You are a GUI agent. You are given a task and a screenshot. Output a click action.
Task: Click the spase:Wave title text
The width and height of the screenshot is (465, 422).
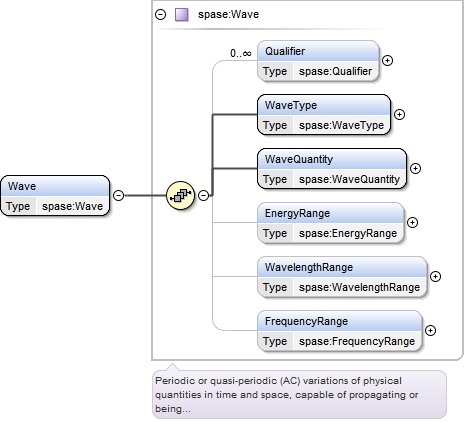[x=228, y=15]
